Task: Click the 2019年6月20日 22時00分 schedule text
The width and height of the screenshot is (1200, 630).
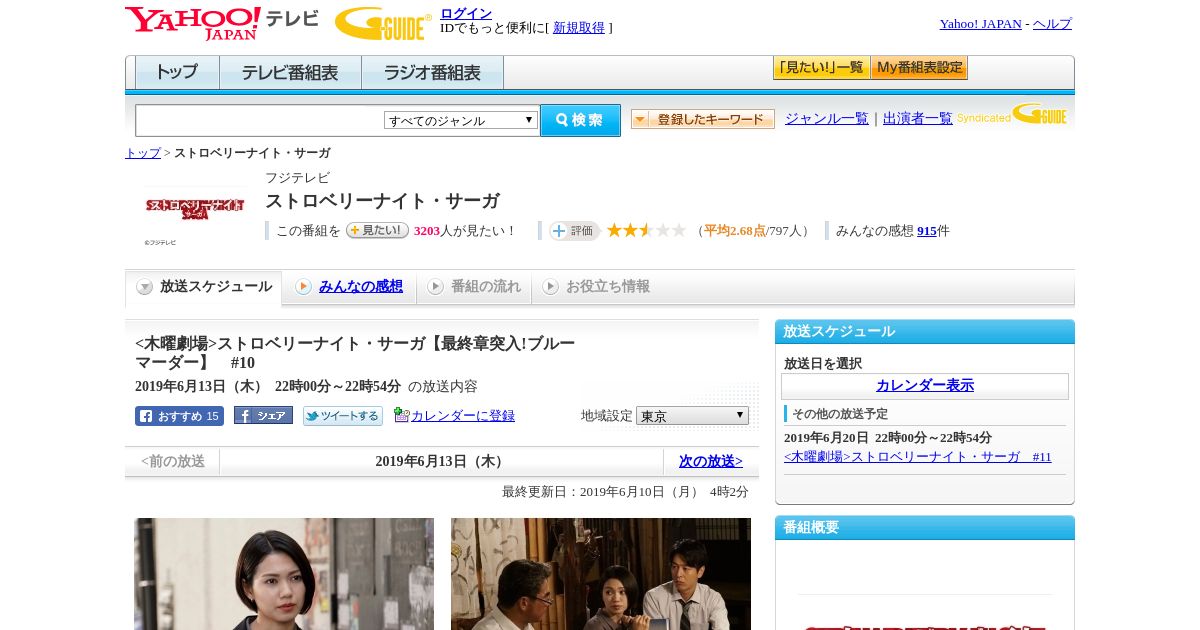Action: click(888, 438)
